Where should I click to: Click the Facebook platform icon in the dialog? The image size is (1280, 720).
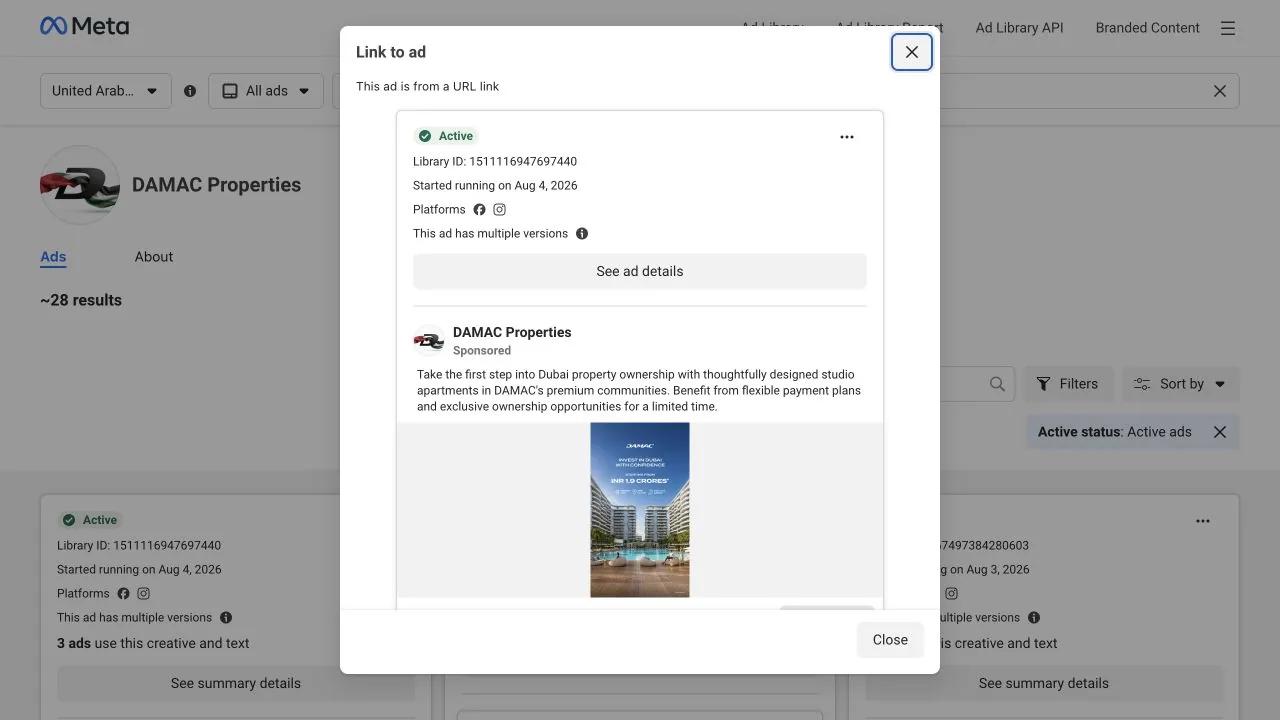[x=479, y=210]
